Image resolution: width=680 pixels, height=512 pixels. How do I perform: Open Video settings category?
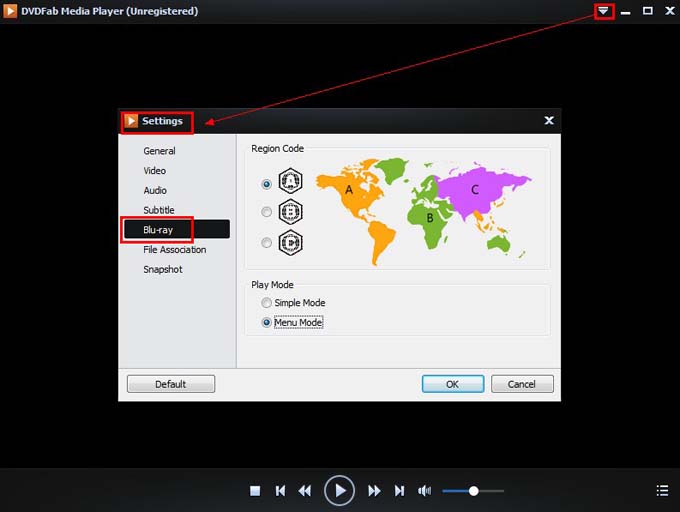(154, 170)
